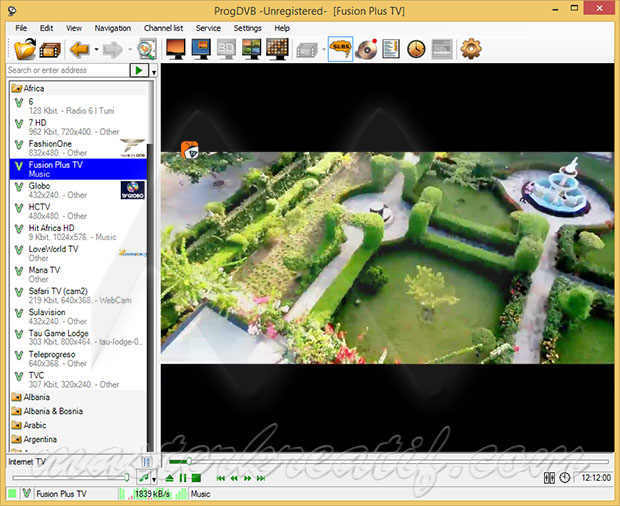The width and height of the screenshot is (620, 506).
Task: Select the Fusion Plus TV channel
Action: tap(78, 169)
